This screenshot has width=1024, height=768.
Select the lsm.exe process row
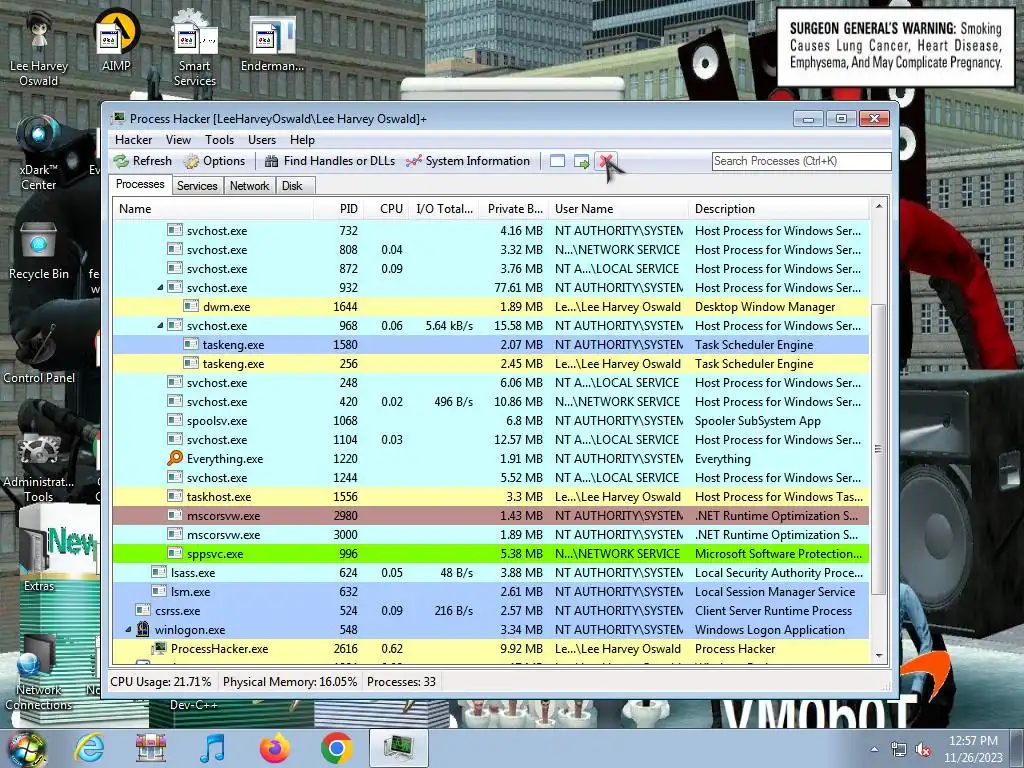[x=491, y=592]
